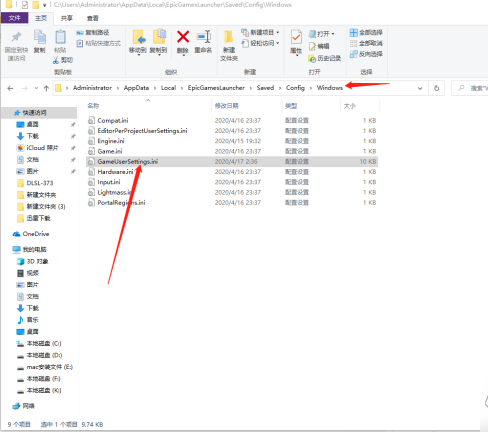The image size is (488, 432).
Task: Click Config in the address breadcrumb
Action: [x=295, y=88]
